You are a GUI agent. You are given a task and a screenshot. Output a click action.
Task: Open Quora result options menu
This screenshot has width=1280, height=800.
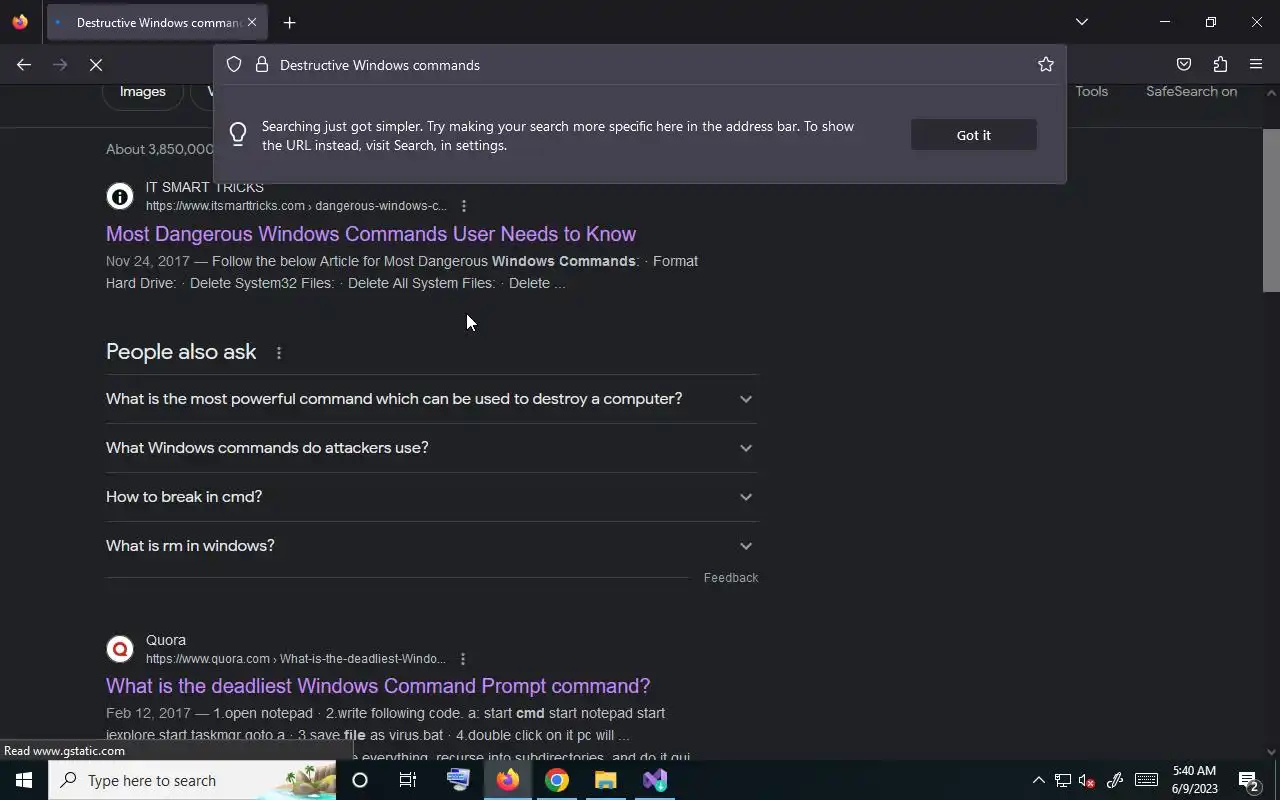462,659
